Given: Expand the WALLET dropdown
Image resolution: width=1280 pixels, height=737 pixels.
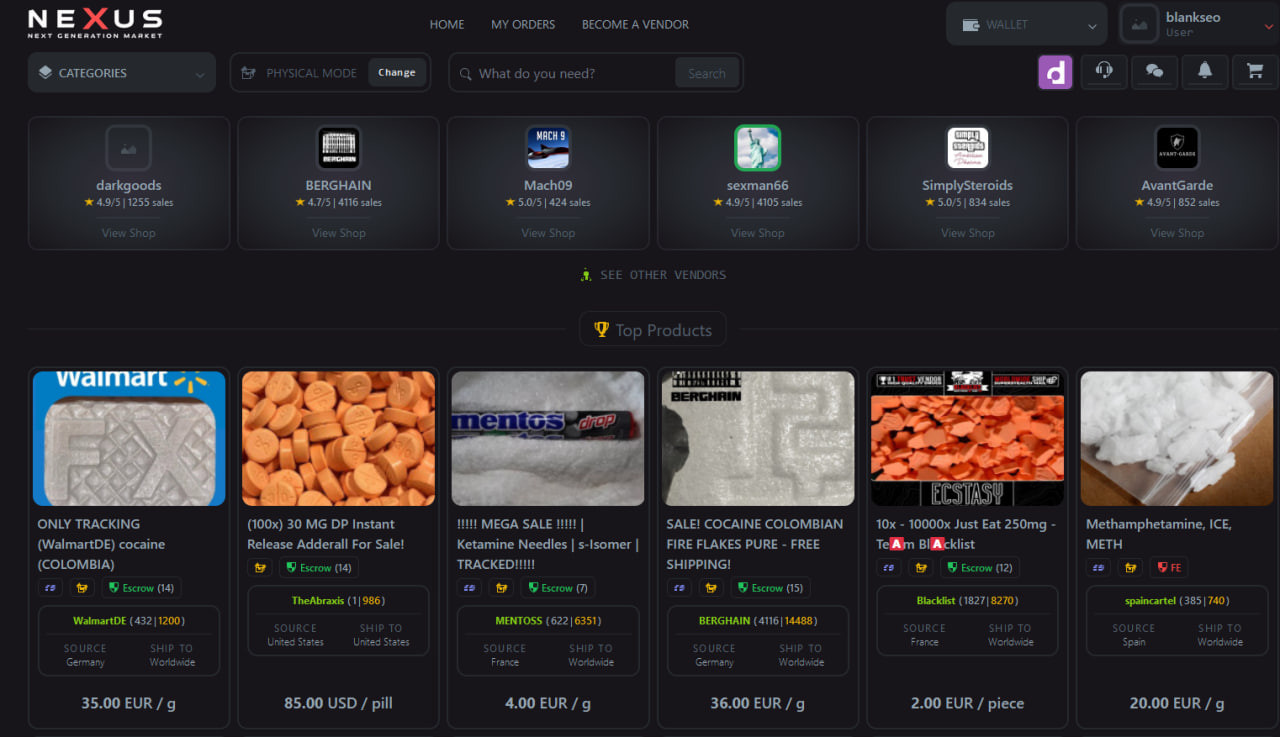Looking at the screenshot, I should 1026,24.
